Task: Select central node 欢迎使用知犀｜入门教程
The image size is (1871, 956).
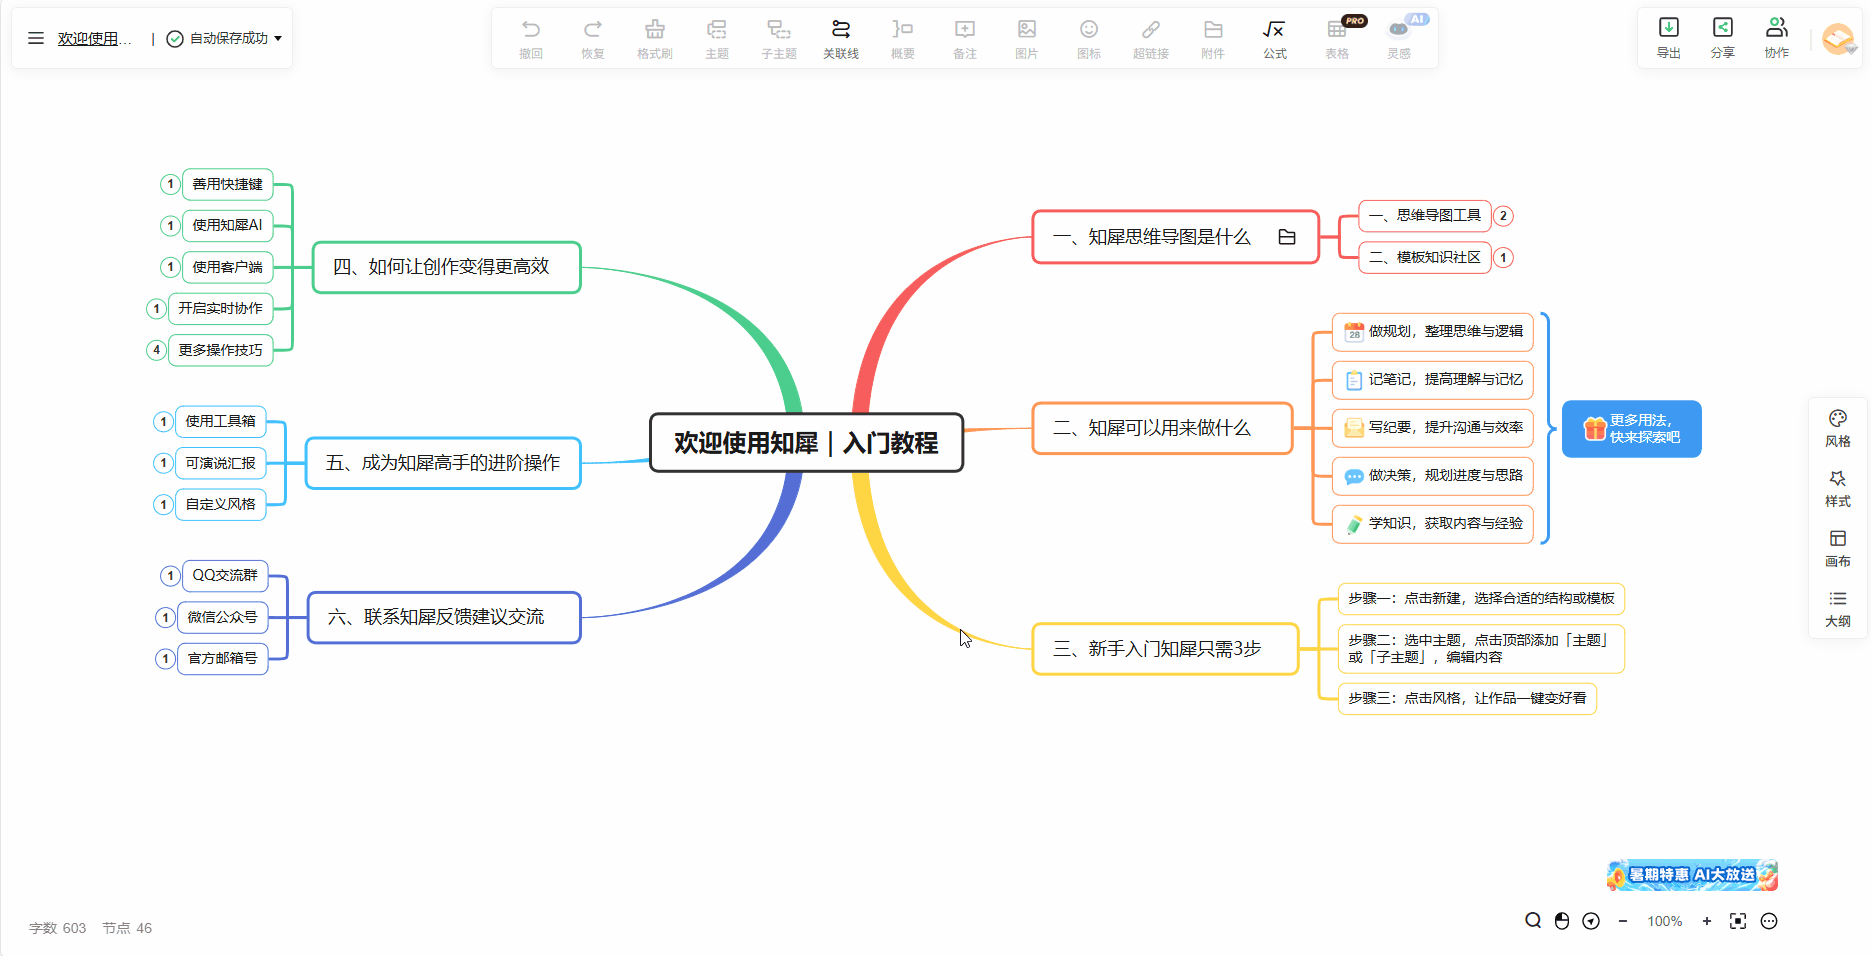Action: (x=806, y=443)
